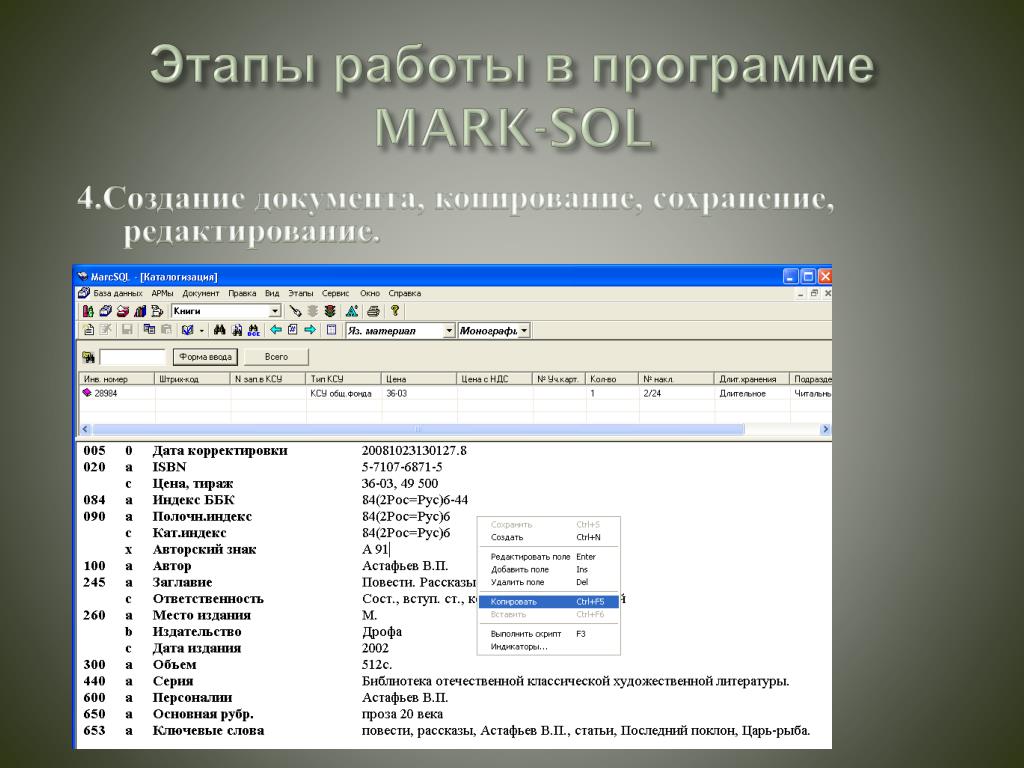The height and width of the screenshot is (768, 1024).
Task: Click the colored traffic light icon
Action: 330,311
